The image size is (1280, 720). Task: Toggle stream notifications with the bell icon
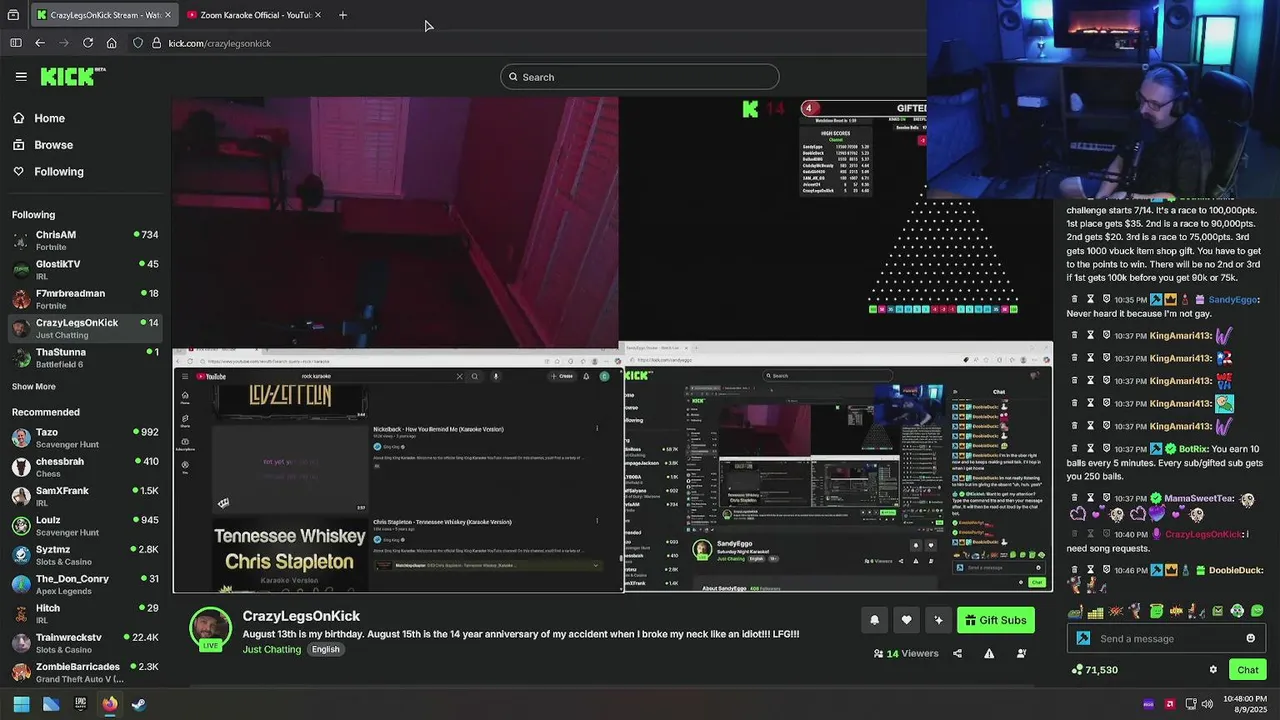click(874, 620)
